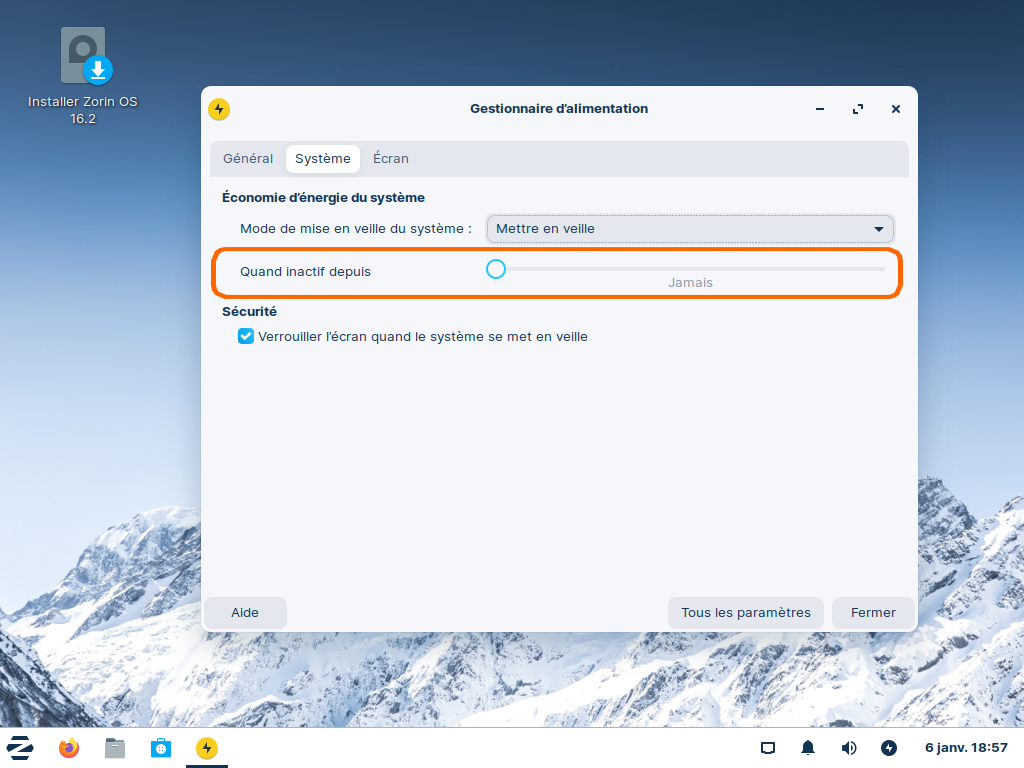Open the Zorin start menu
Image resolution: width=1024 pixels, height=768 pixels.
(x=20, y=748)
